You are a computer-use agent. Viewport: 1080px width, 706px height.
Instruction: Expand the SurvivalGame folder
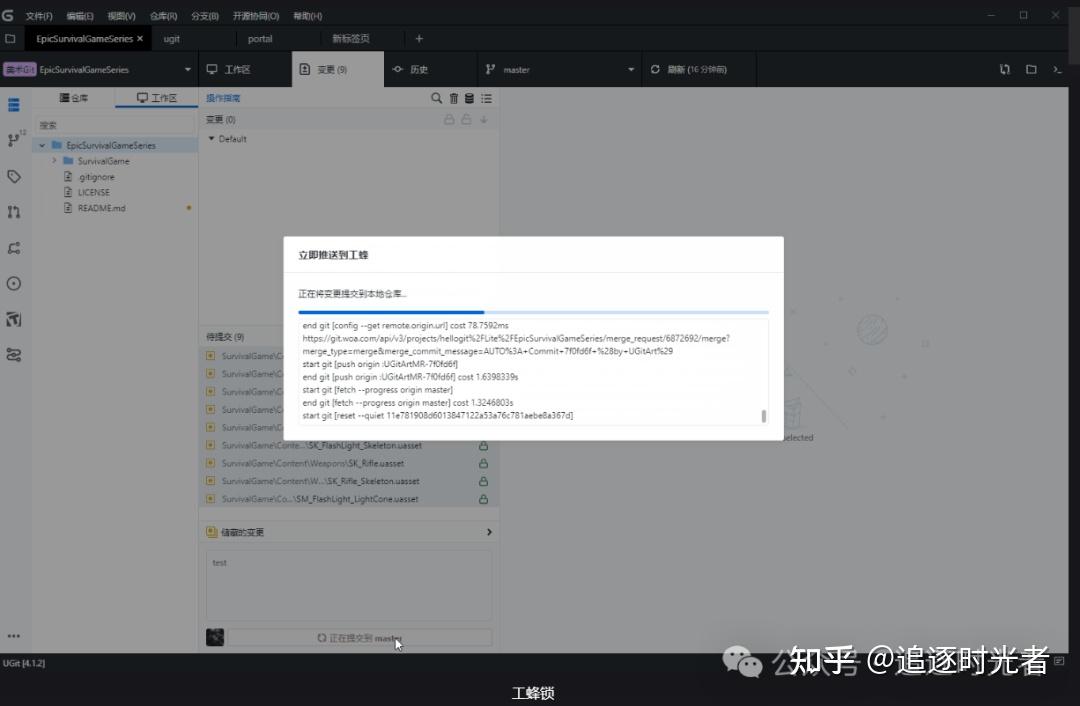[x=55, y=160]
